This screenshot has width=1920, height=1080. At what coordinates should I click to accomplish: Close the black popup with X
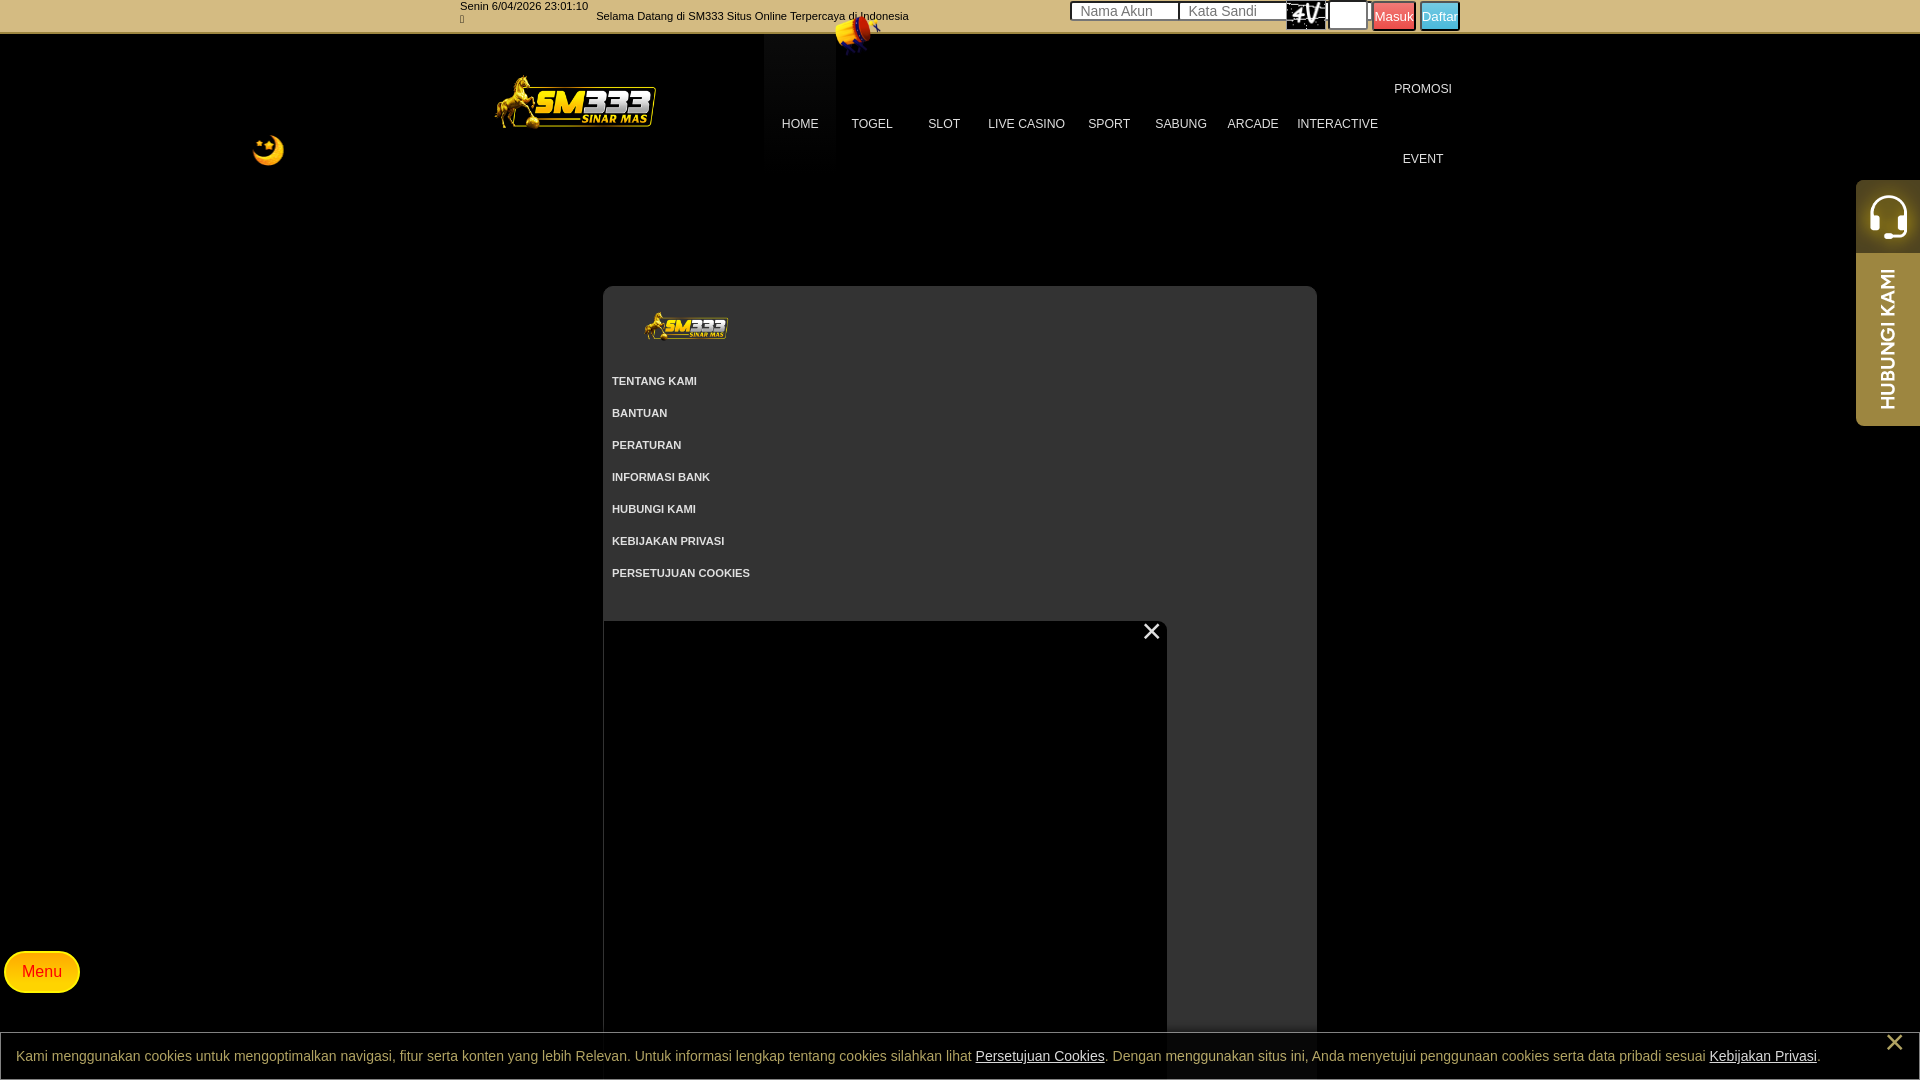(x=1151, y=631)
